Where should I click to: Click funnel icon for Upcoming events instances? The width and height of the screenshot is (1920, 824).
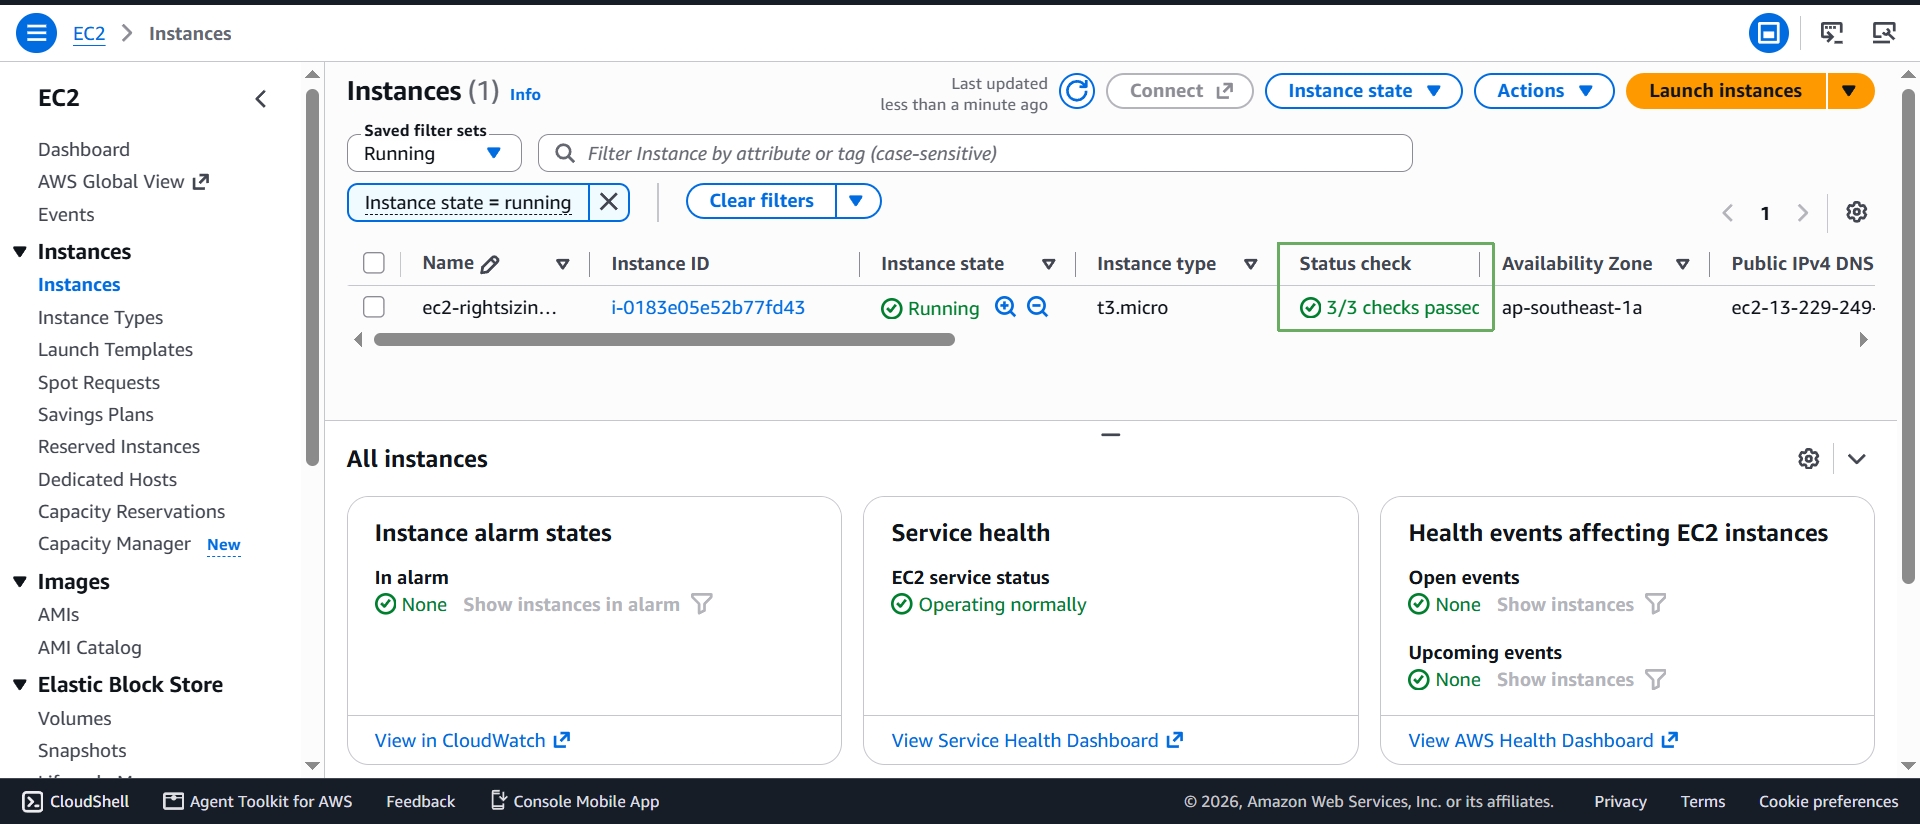1656,679
